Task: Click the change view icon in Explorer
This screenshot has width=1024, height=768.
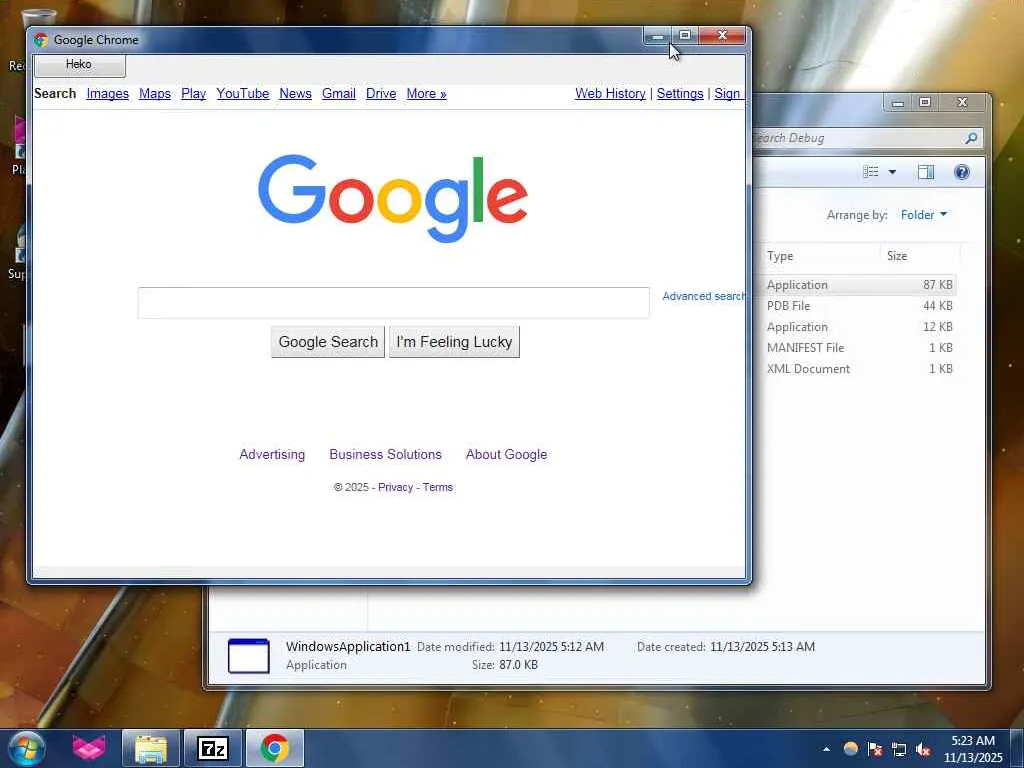Action: 871,172
